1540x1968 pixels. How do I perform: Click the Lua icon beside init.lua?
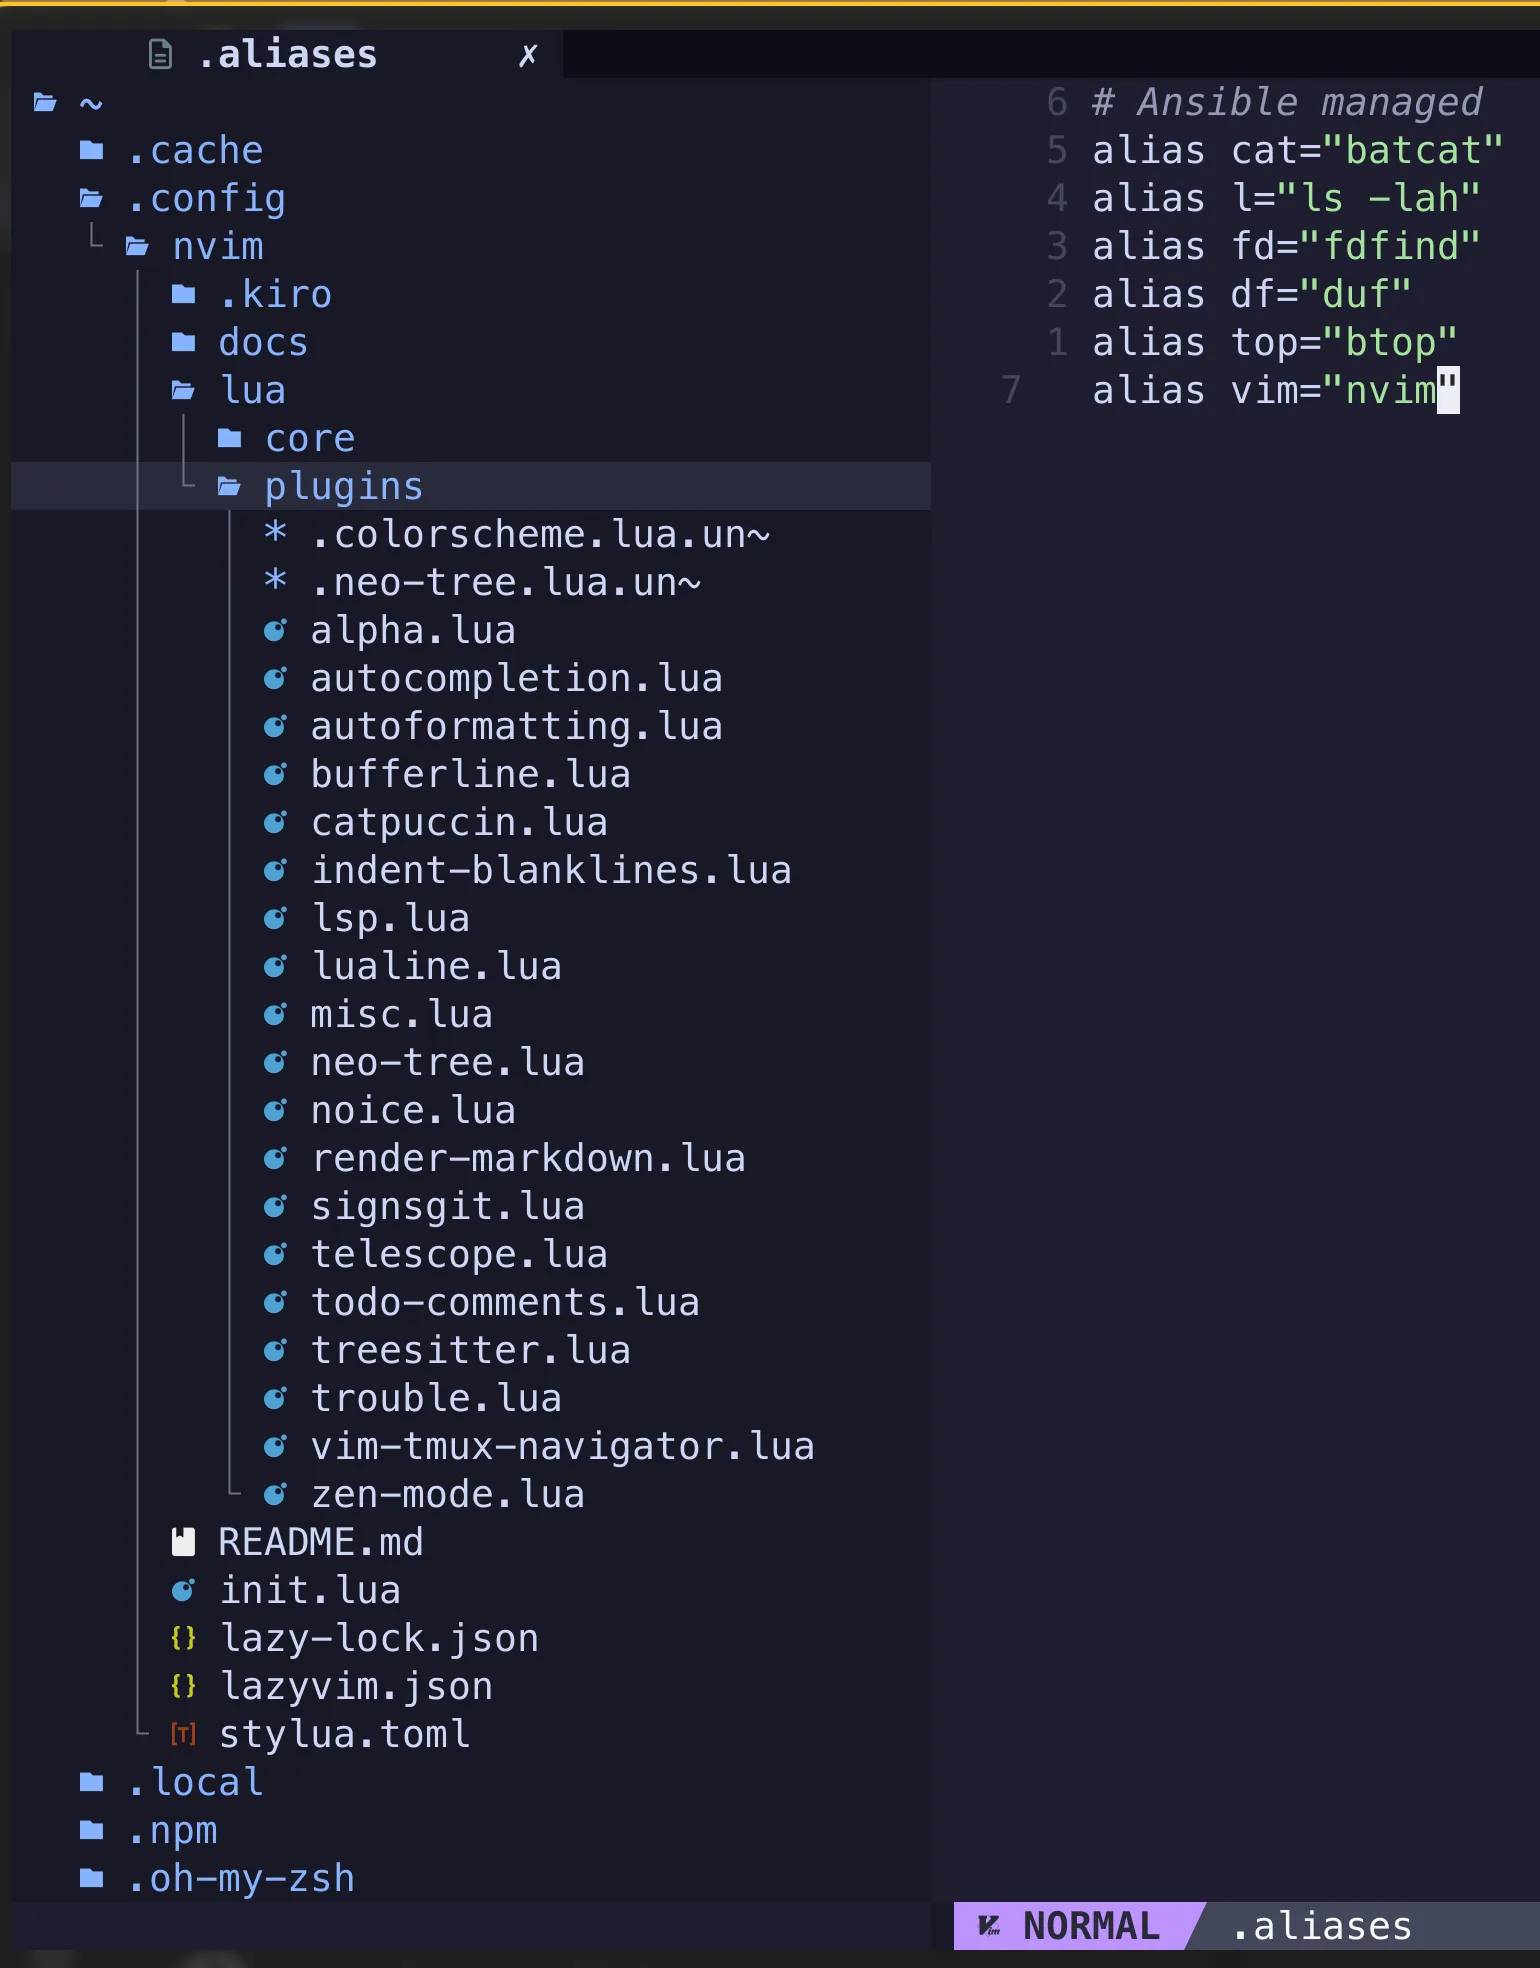[x=183, y=1590]
